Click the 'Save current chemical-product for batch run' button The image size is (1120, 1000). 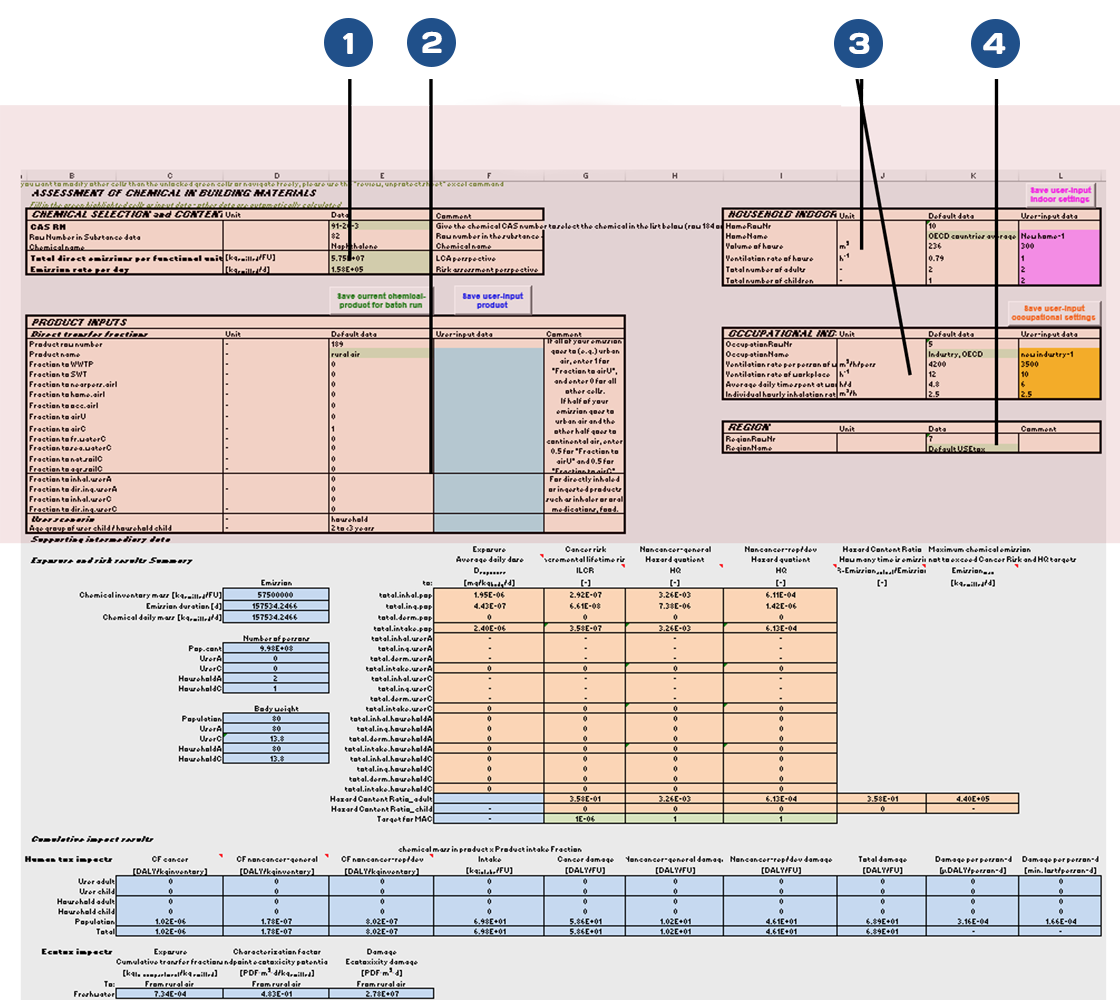pos(381,302)
